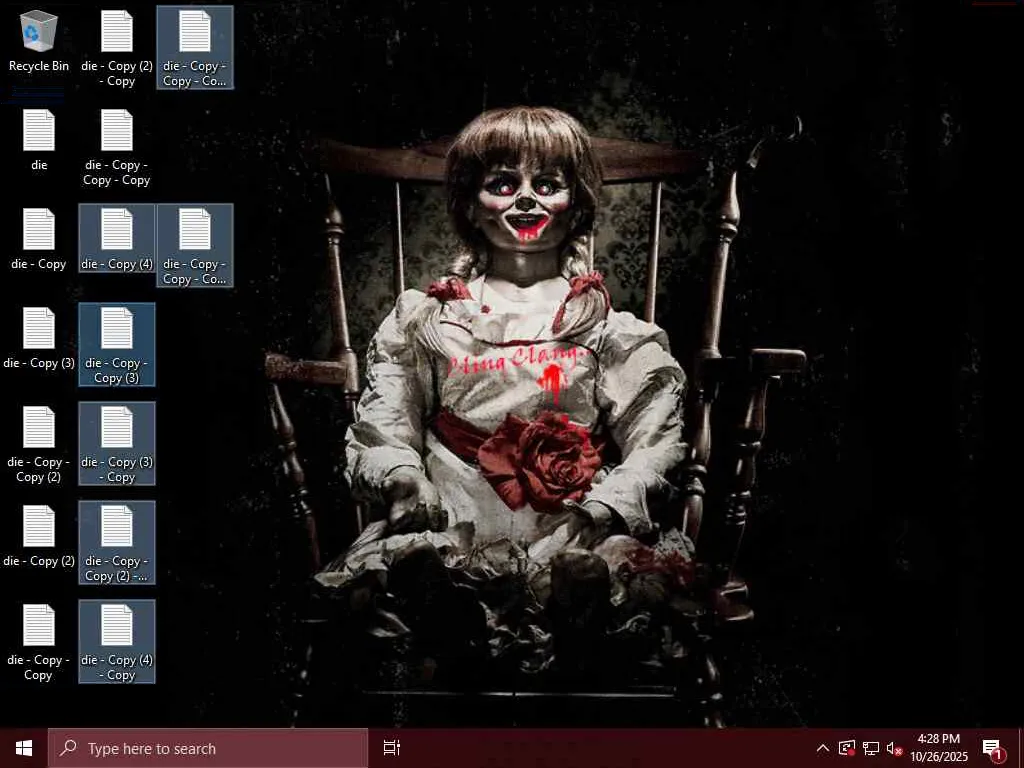
Task: Select the highlighted "die - Copy (4)" file
Action: 117,238
